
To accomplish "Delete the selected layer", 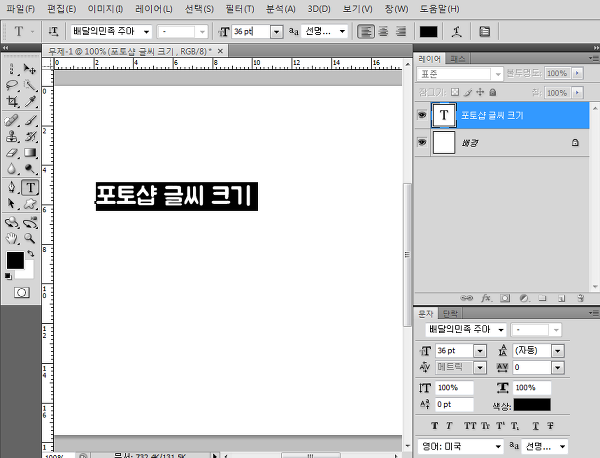I will (580, 298).
